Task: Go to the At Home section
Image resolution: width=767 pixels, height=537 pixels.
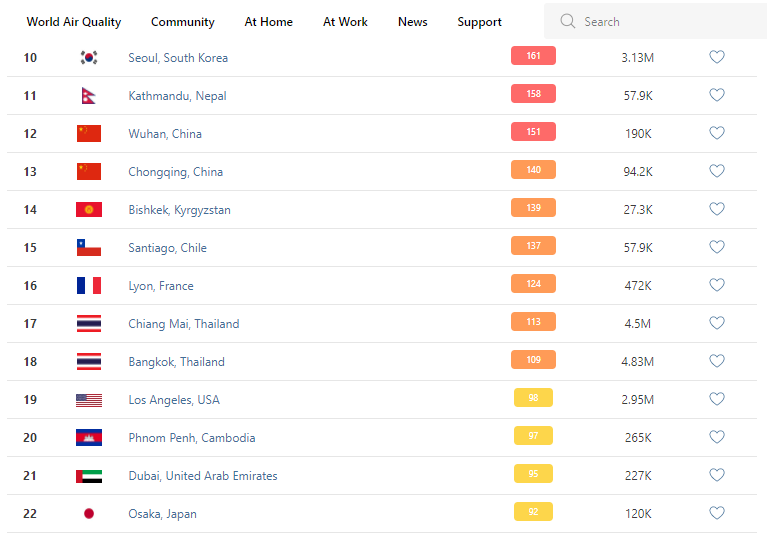Action: pyautogui.click(x=269, y=22)
